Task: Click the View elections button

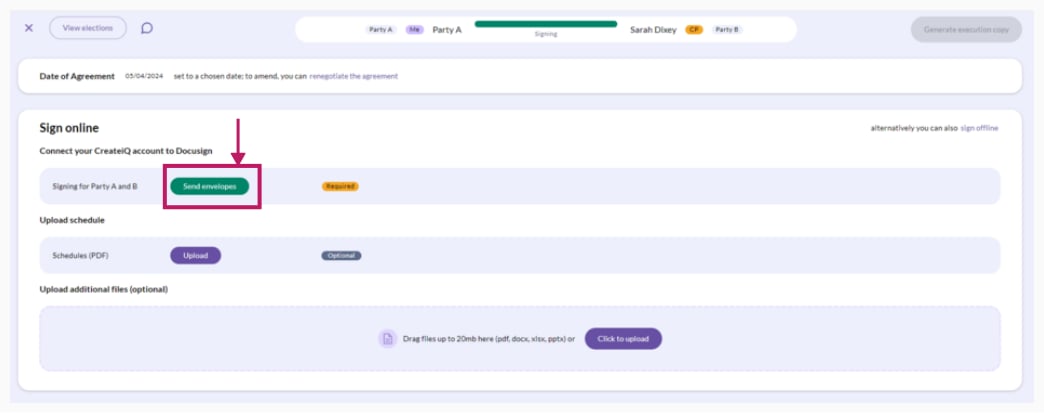Action: (88, 28)
